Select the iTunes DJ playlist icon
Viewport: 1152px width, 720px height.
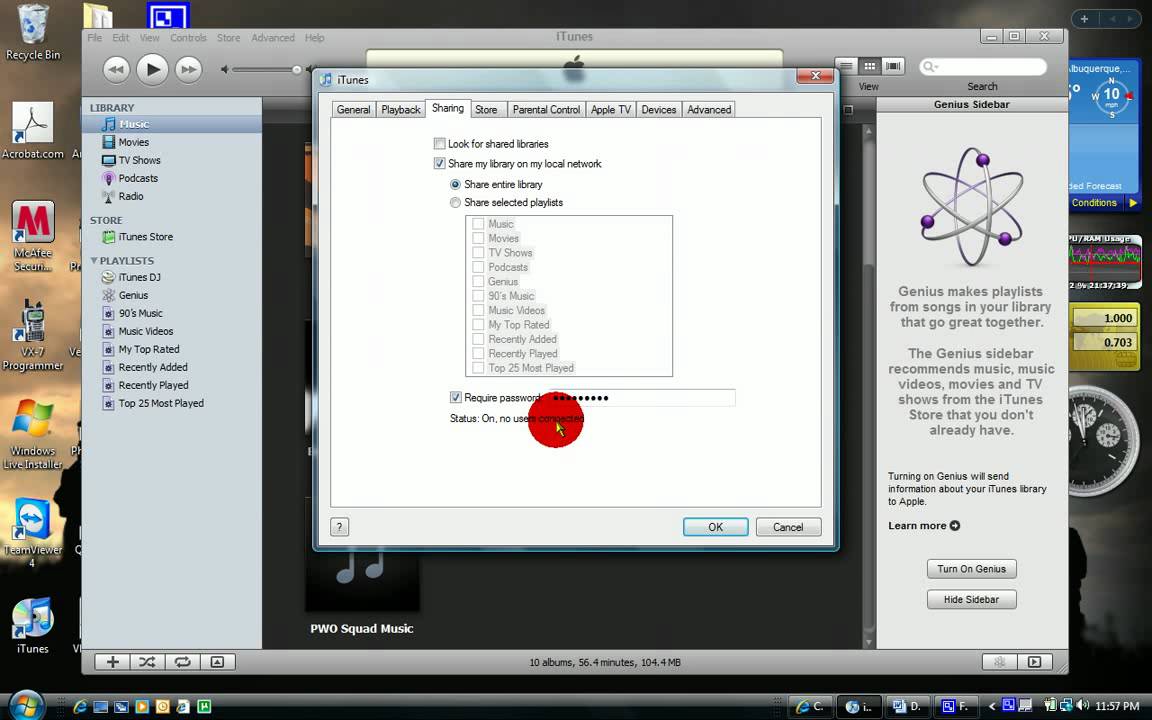(109, 277)
